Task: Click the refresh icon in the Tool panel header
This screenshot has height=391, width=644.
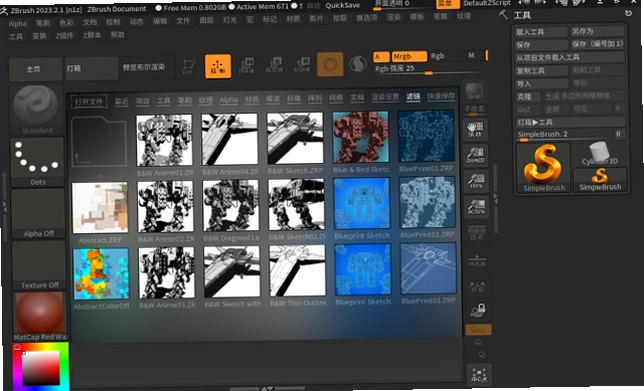Action: point(628,14)
